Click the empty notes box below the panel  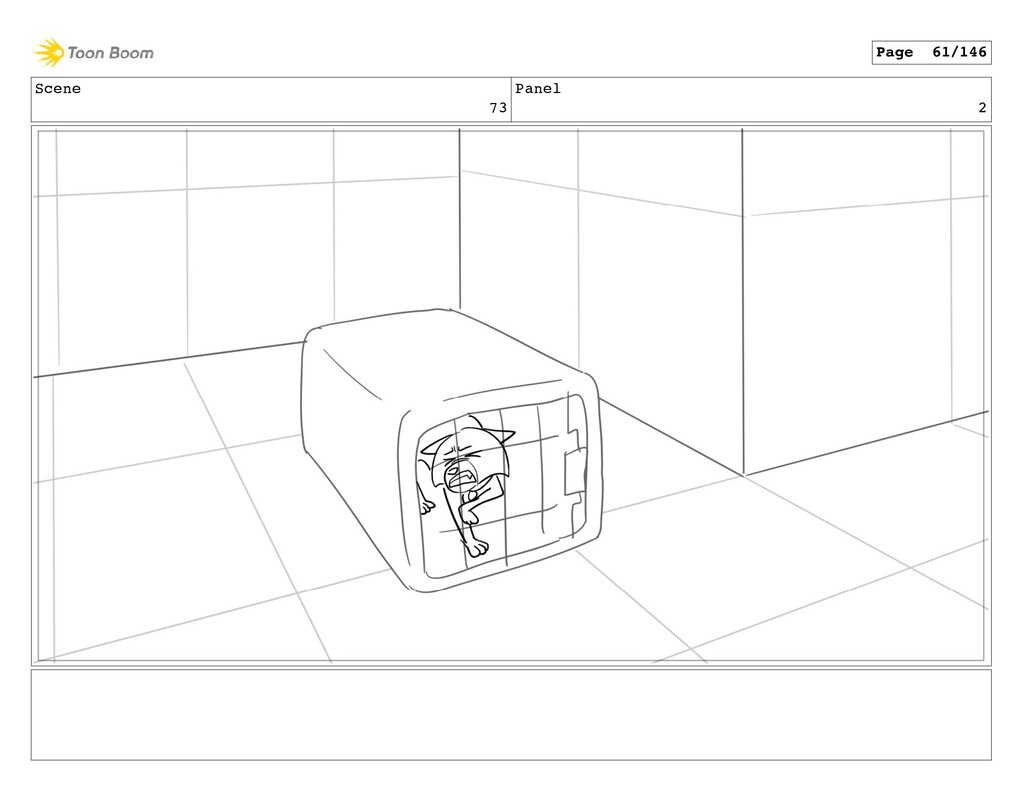click(x=511, y=715)
